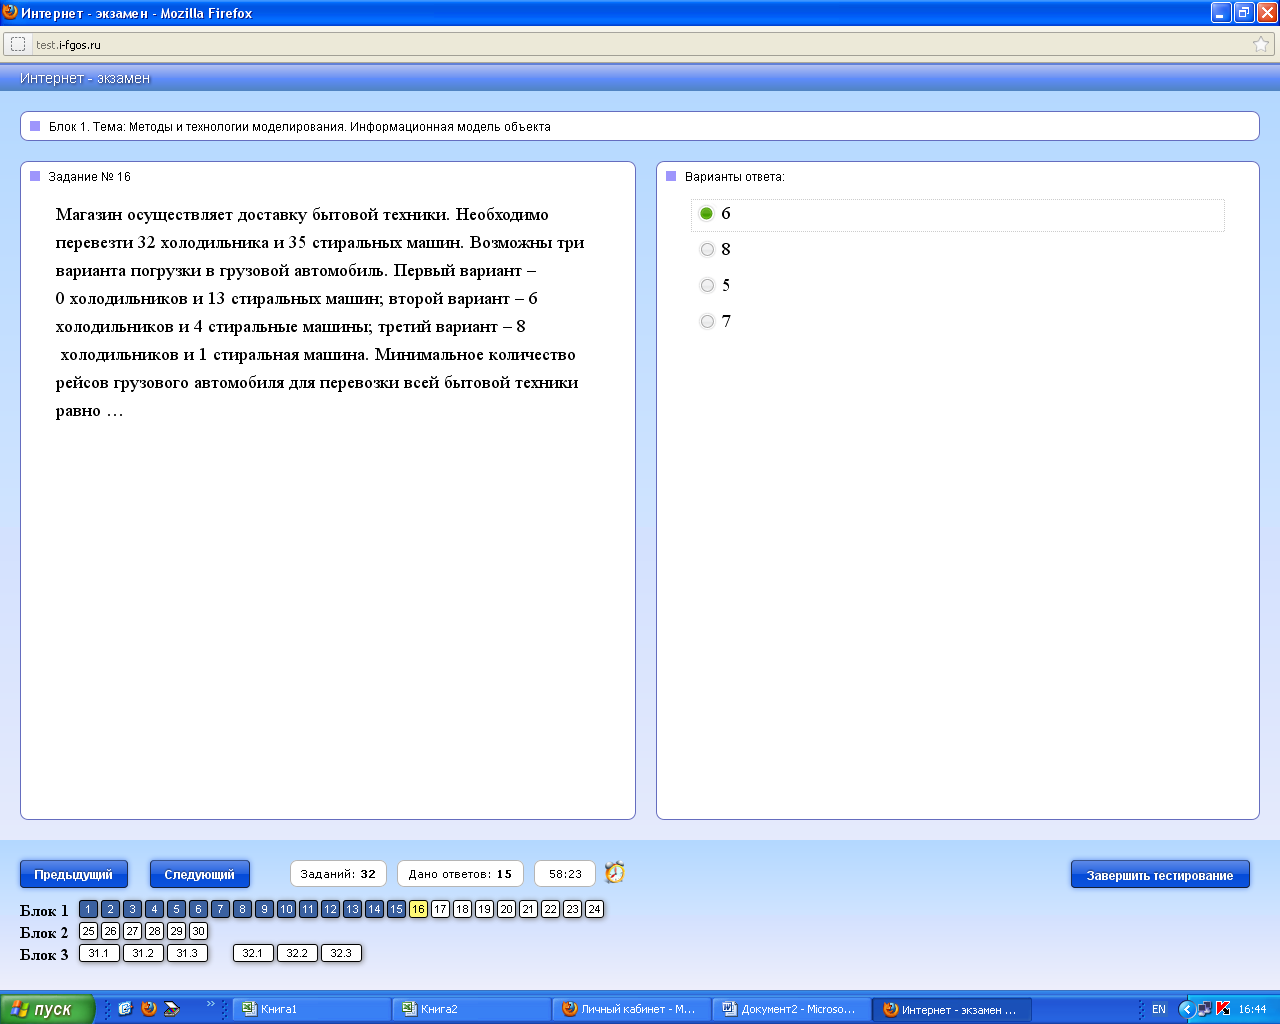Viewport: 1280px width, 1024px height.
Task: Navigate to question 23
Action: [x=572, y=909]
